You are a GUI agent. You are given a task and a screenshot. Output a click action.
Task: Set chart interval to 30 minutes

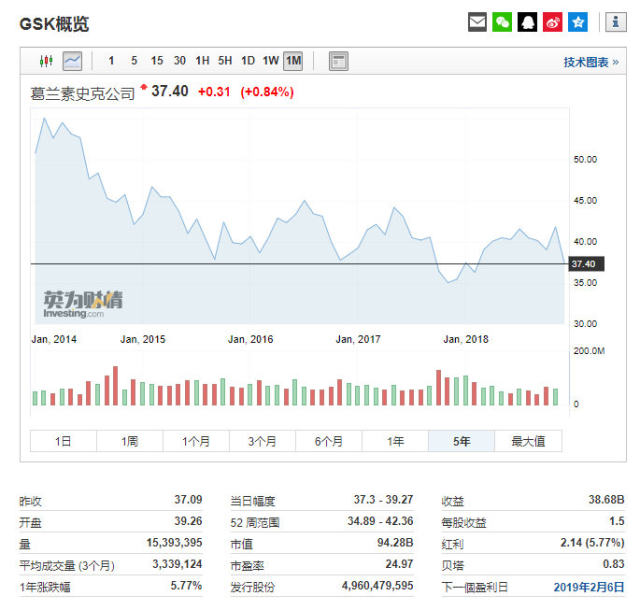coord(180,61)
